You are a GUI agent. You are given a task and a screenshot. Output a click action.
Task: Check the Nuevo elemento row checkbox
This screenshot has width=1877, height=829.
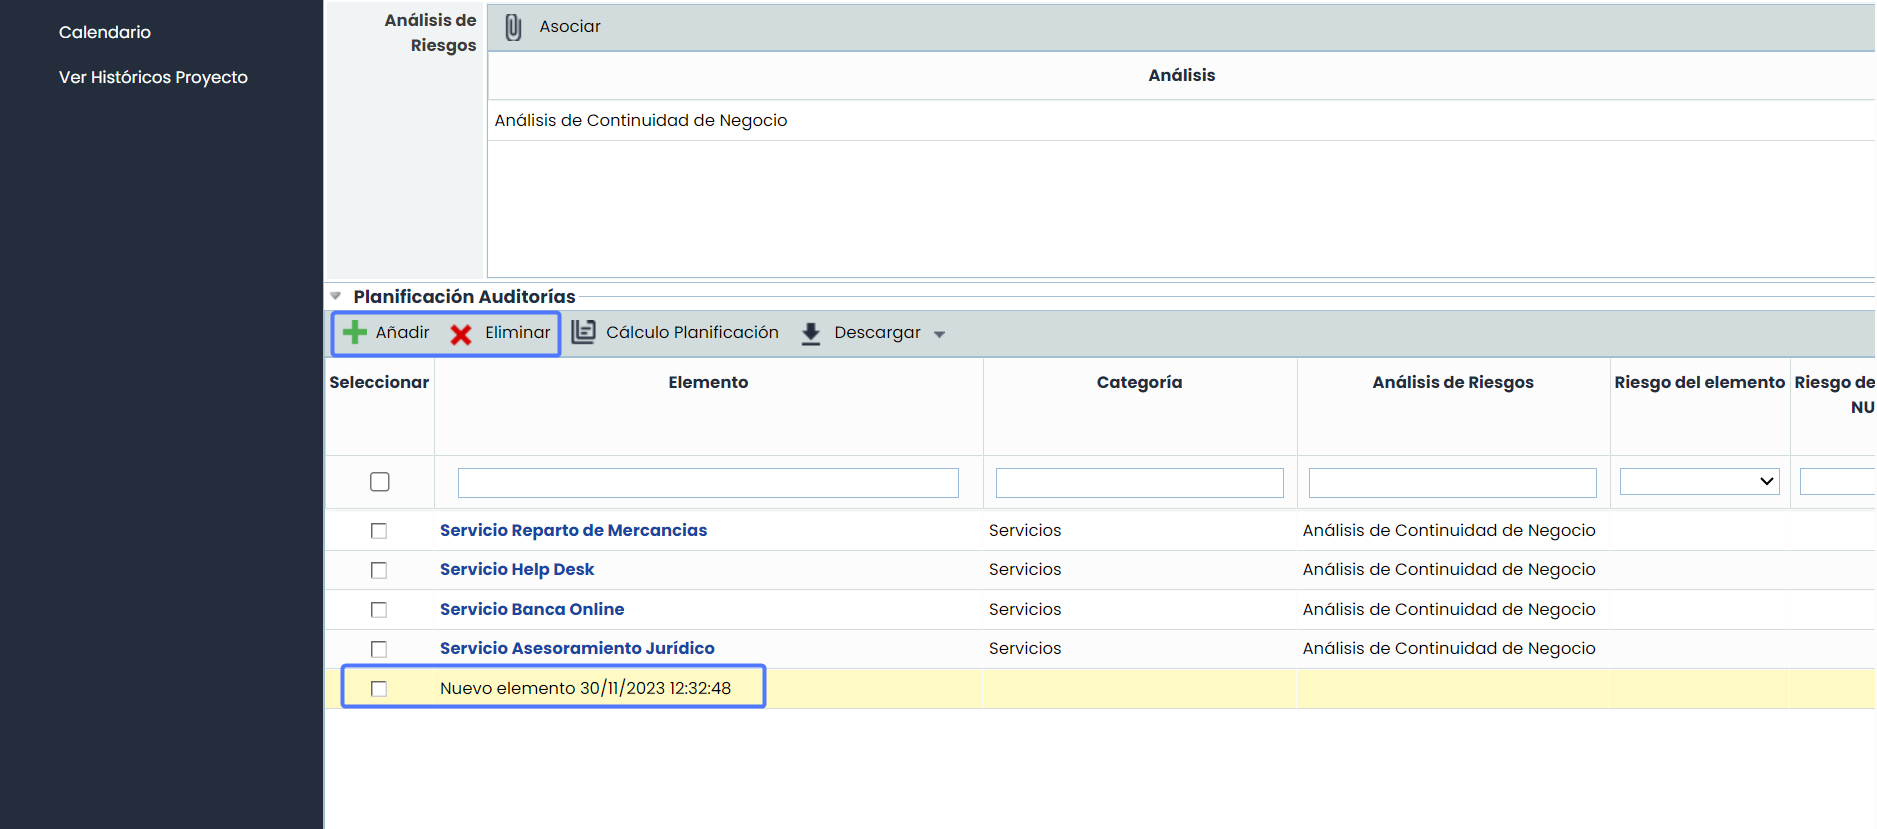379,689
